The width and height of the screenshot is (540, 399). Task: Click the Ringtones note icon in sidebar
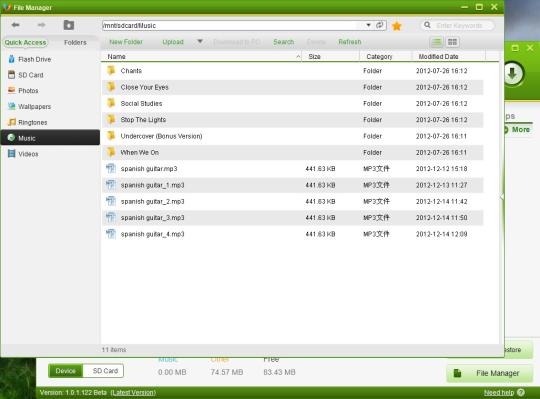coord(12,122)
